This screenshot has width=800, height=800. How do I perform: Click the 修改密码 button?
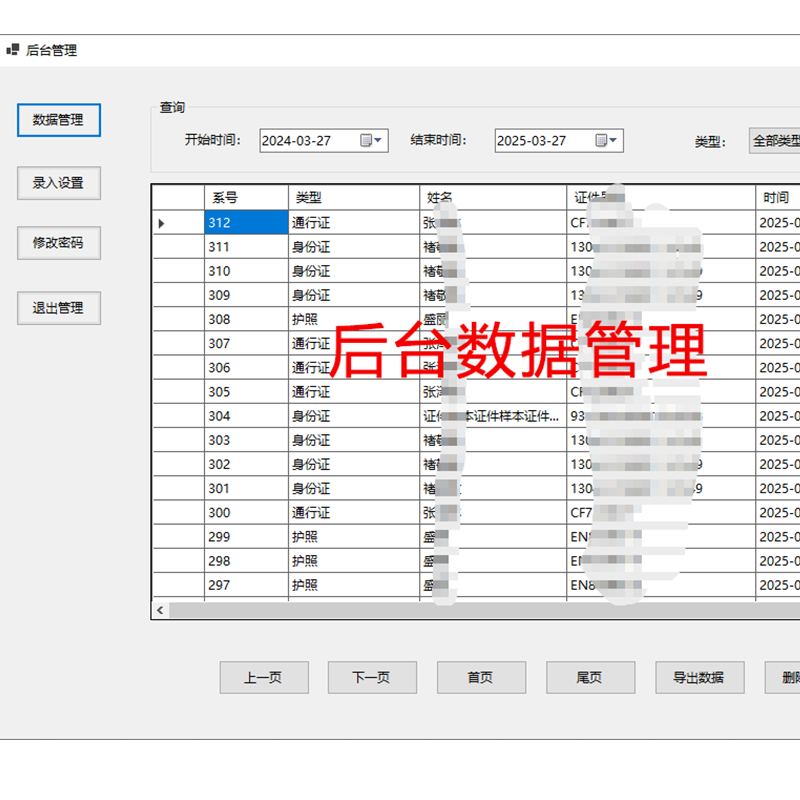58,243
